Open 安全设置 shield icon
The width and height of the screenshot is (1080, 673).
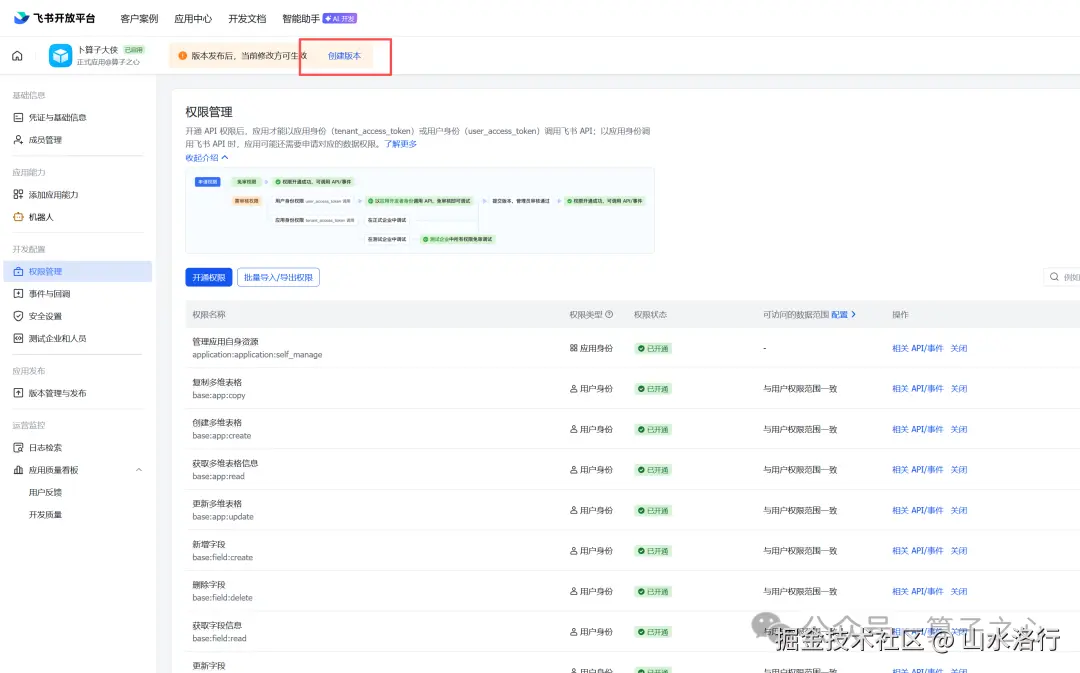19,316
